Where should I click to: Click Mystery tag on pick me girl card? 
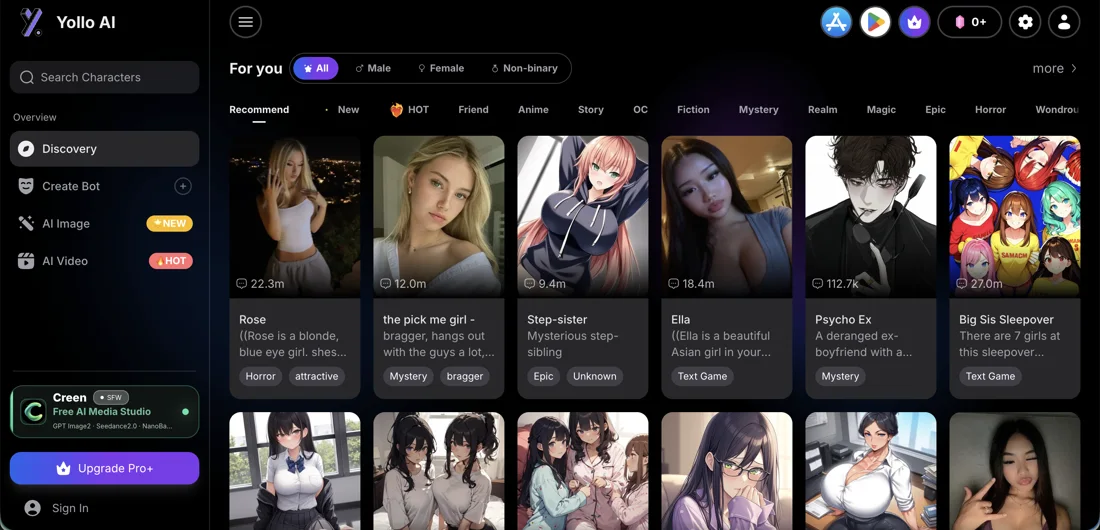(408, 376)
